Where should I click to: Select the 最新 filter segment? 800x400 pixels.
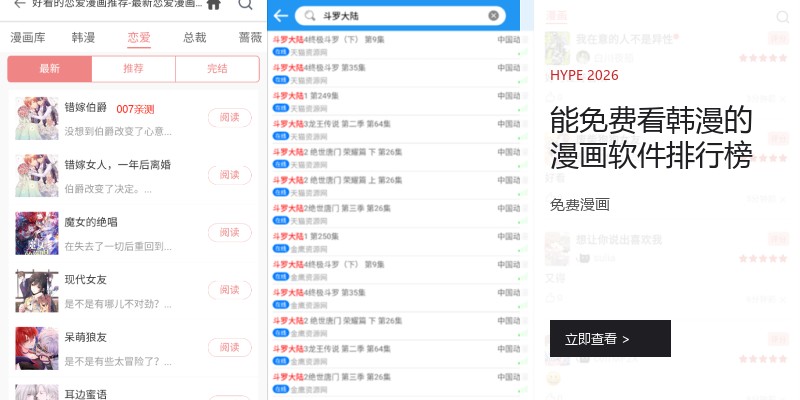49,69
